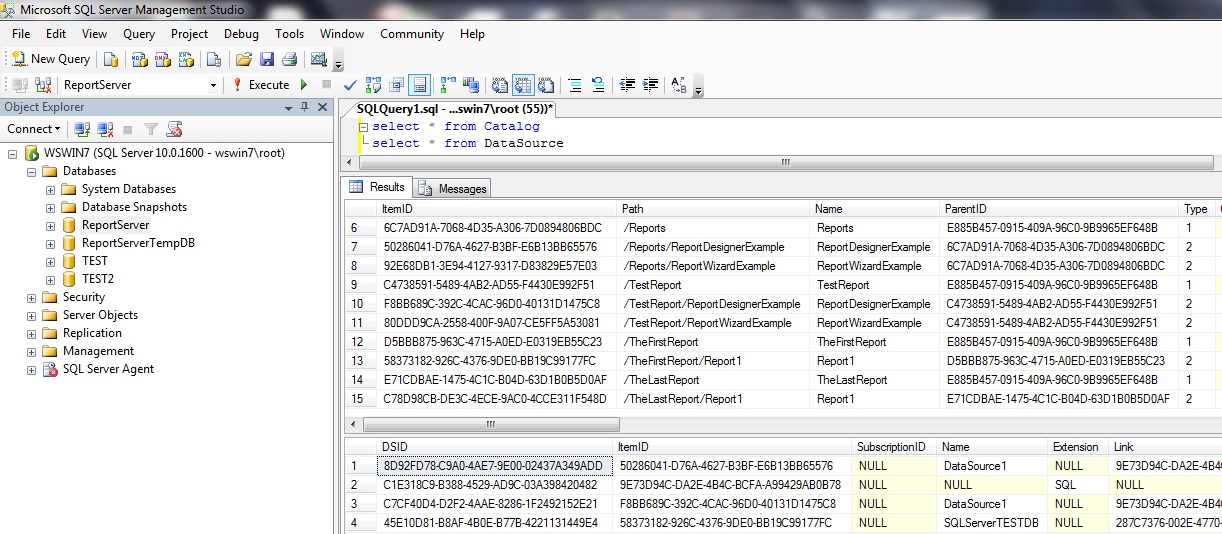
Task: Switch output to Results to File
Action: (546, 85)
